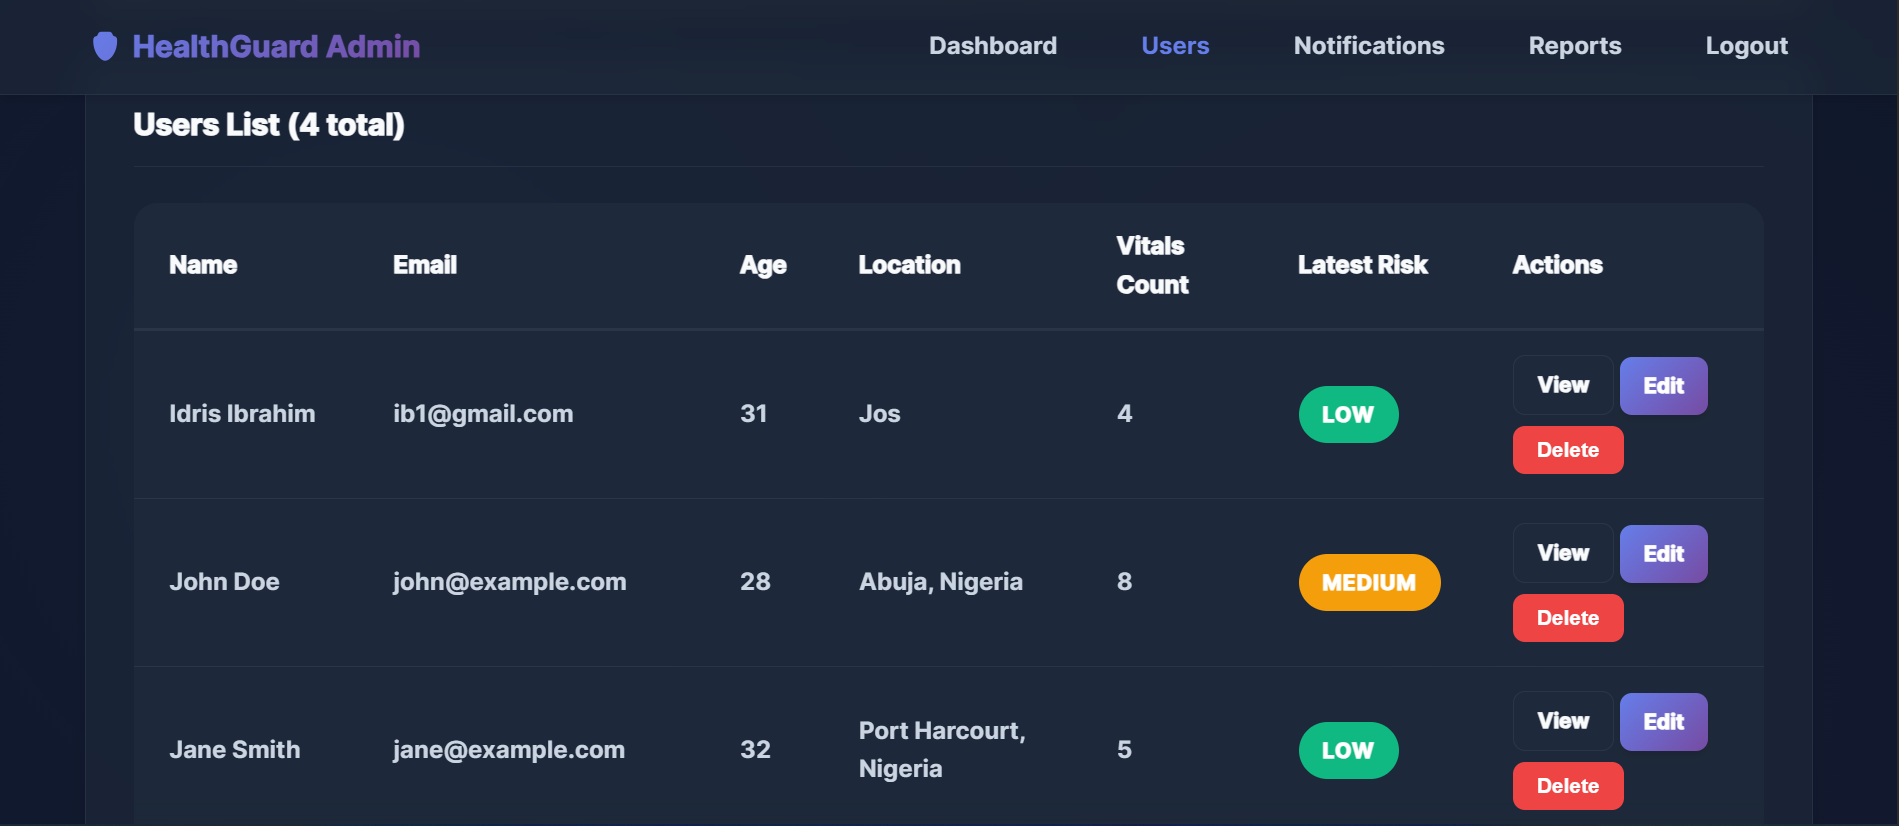Image resolution: width=1899 pixels, height=826 pixels.
Task: Delete the Idris Ibrahim user
Action: point(1567,450)
